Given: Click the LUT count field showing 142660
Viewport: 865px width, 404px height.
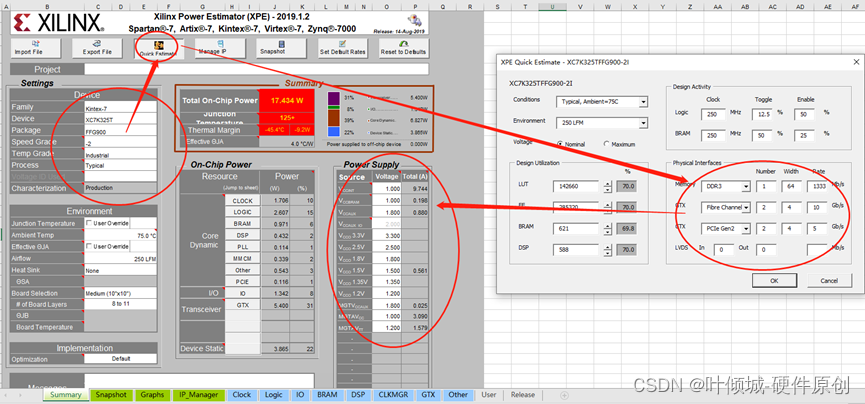Looking at the screenshot, I should point(576,187).
